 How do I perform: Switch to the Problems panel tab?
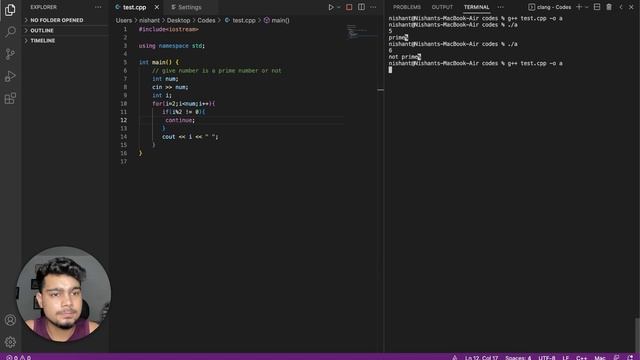tap(407, 7)
